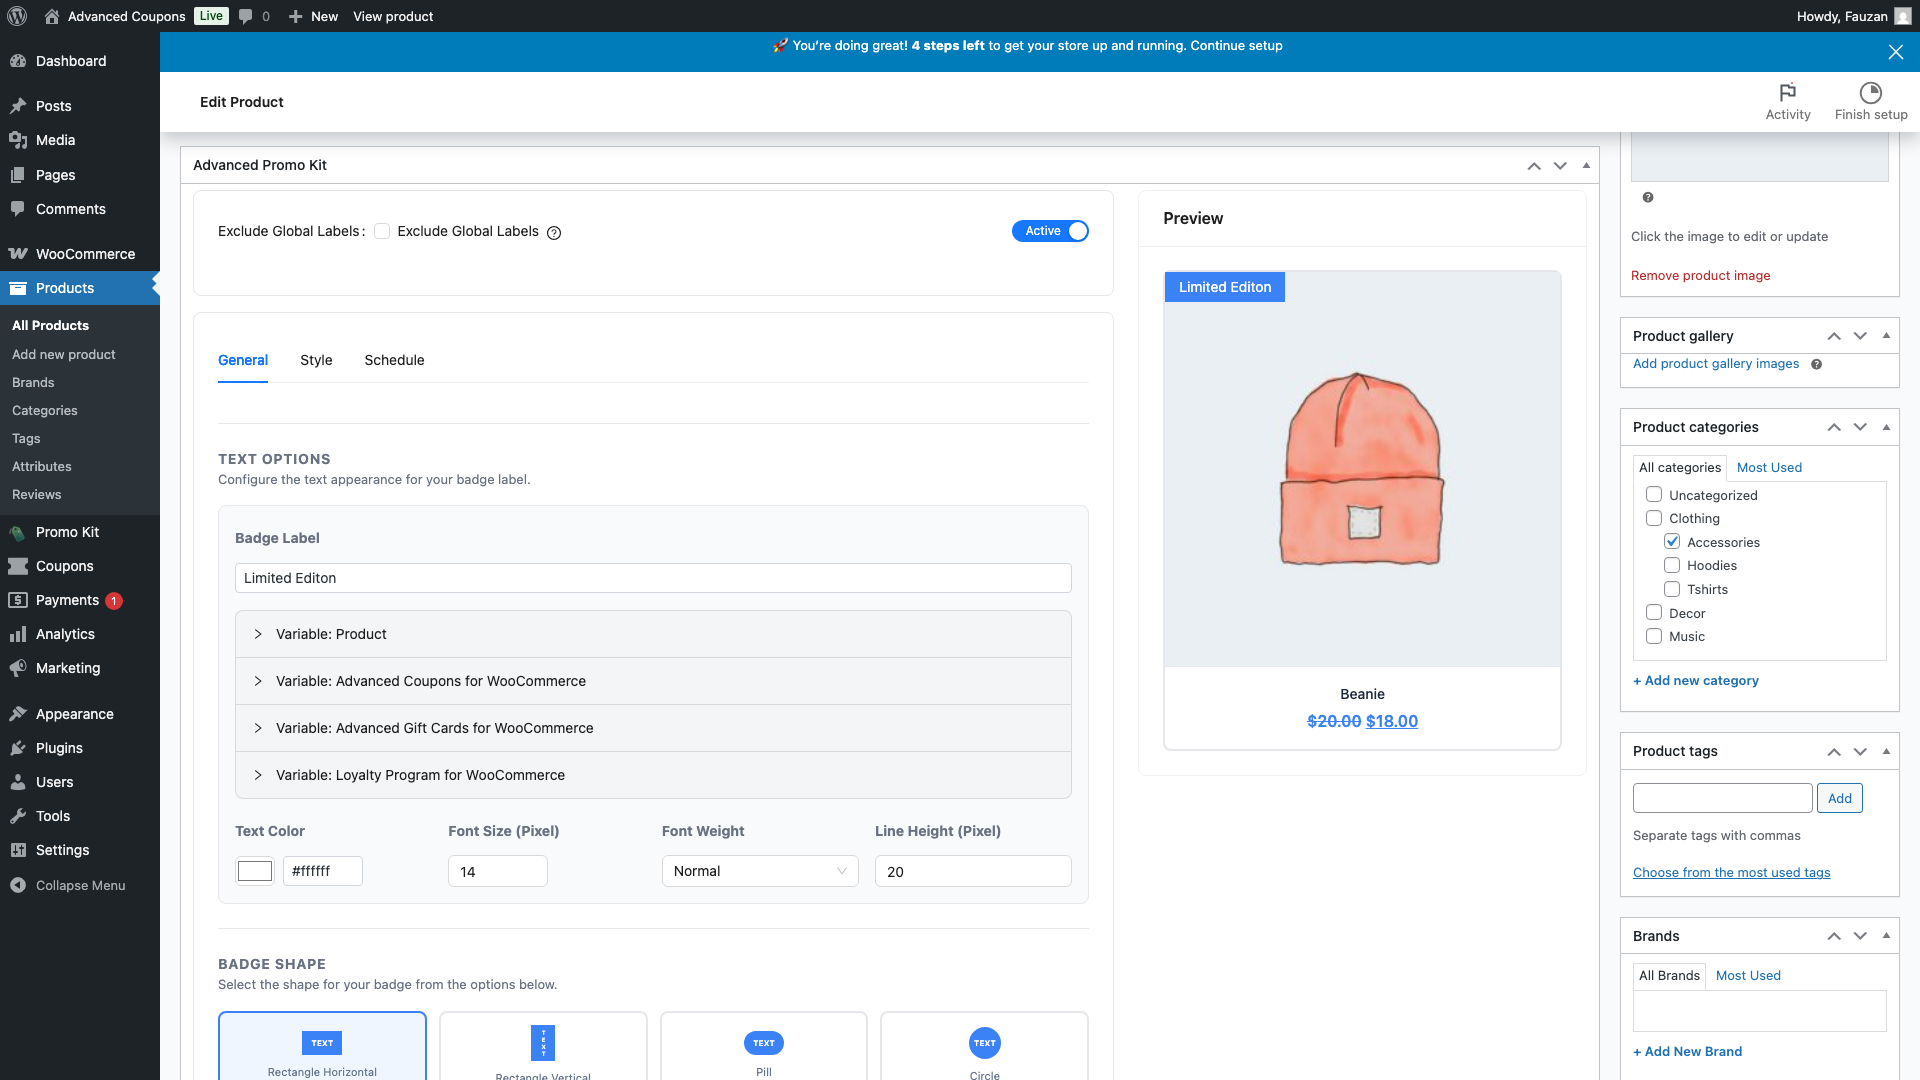The image size is (1920, 1080).
Task: Uncheck the Accessories product category
Action: (x=1672, y=541)
